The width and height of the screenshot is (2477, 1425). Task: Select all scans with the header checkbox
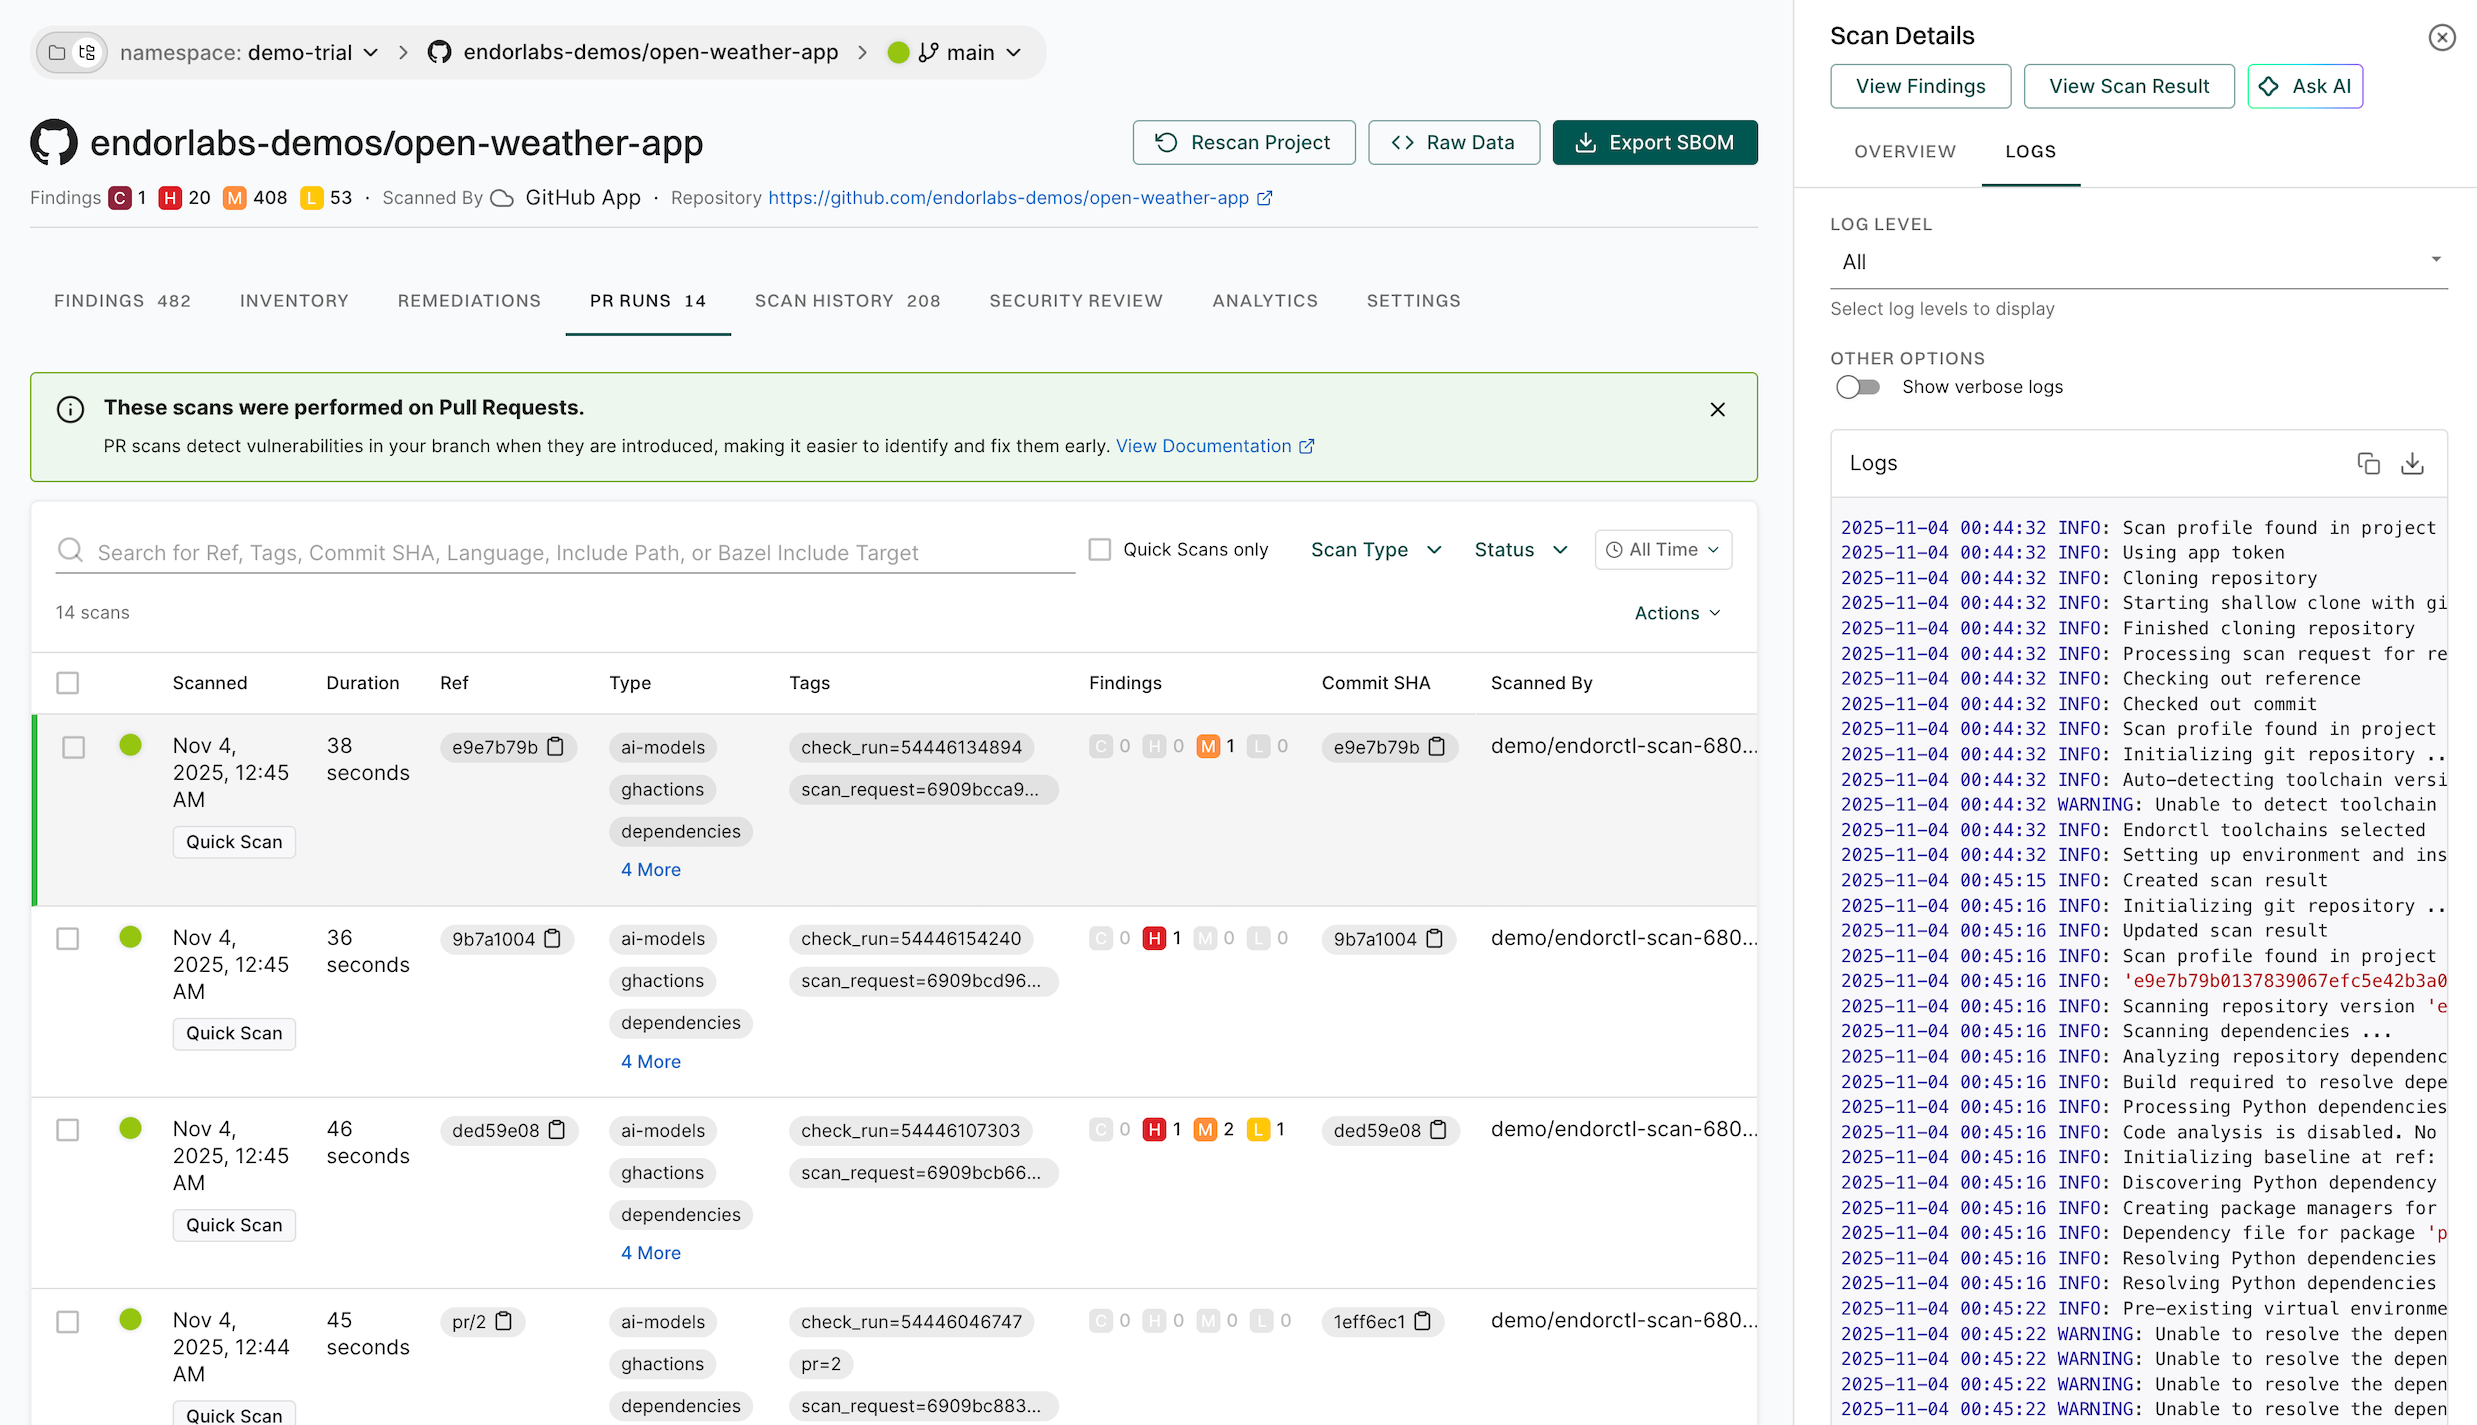coord(67,682)
